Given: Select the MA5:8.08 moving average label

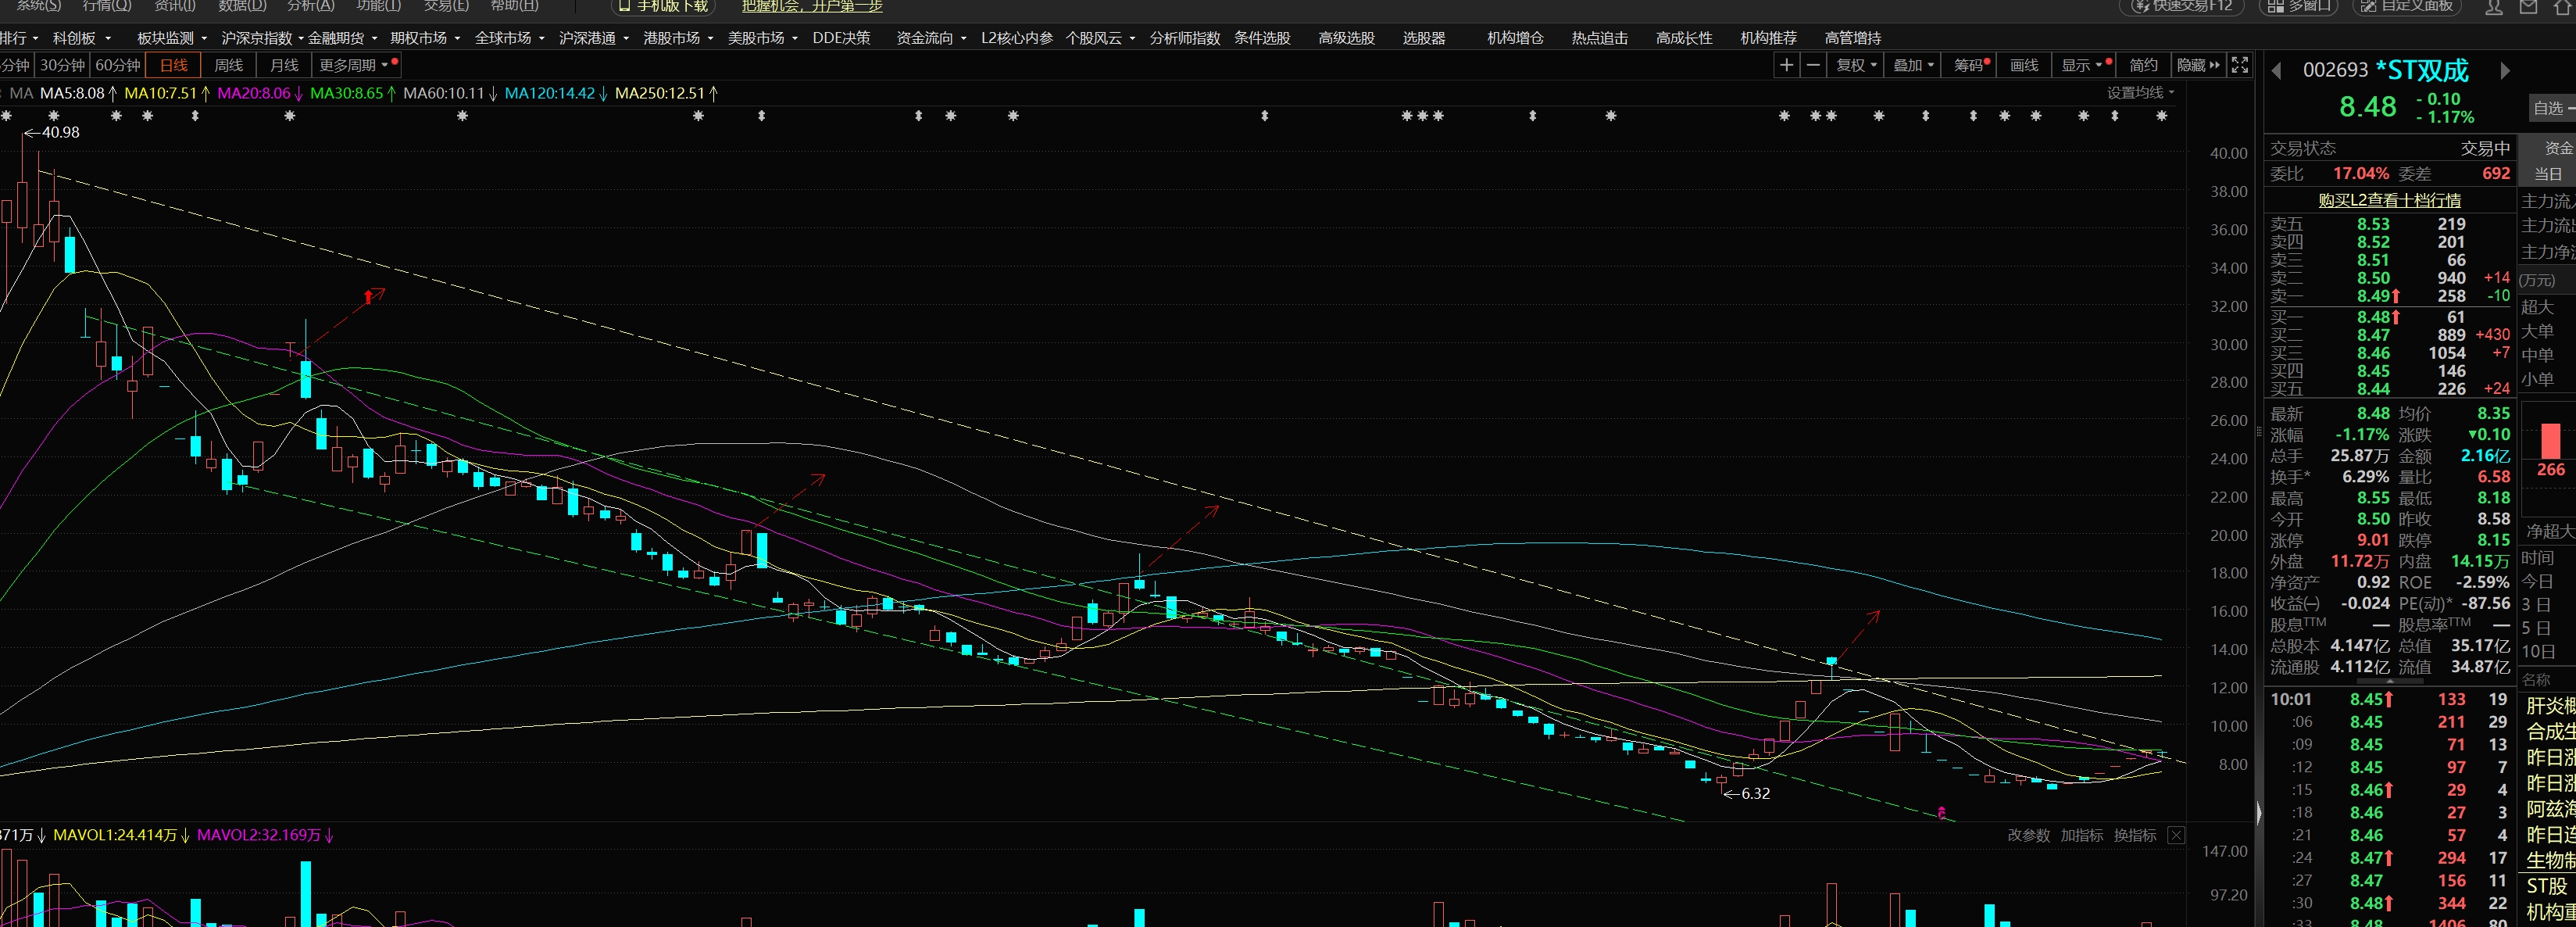Looking at the screenshot, I should click(x=78, y=93).
